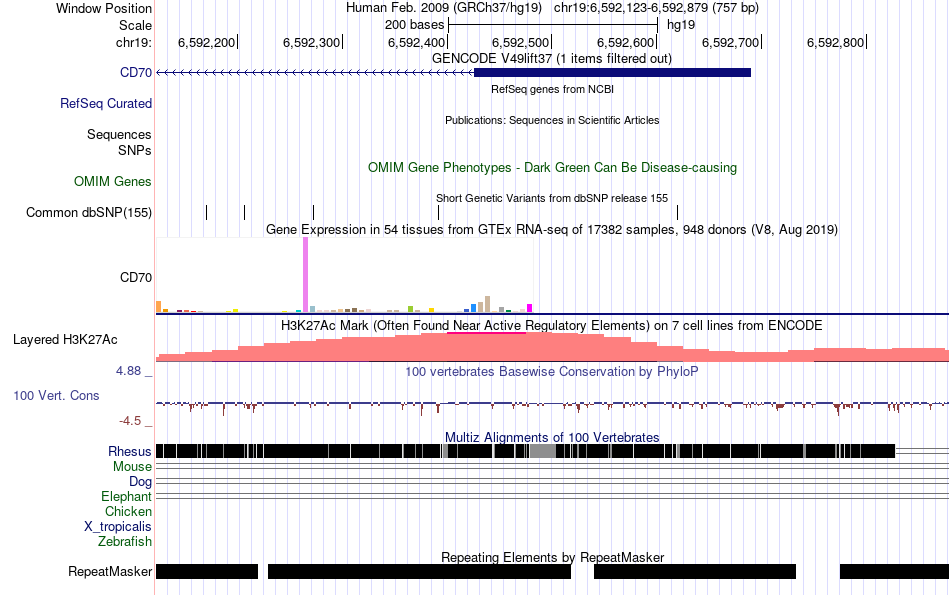Open the RefSeq Curated track label
Viewport: 950px width, 595px height.
(x=106, y=104)
